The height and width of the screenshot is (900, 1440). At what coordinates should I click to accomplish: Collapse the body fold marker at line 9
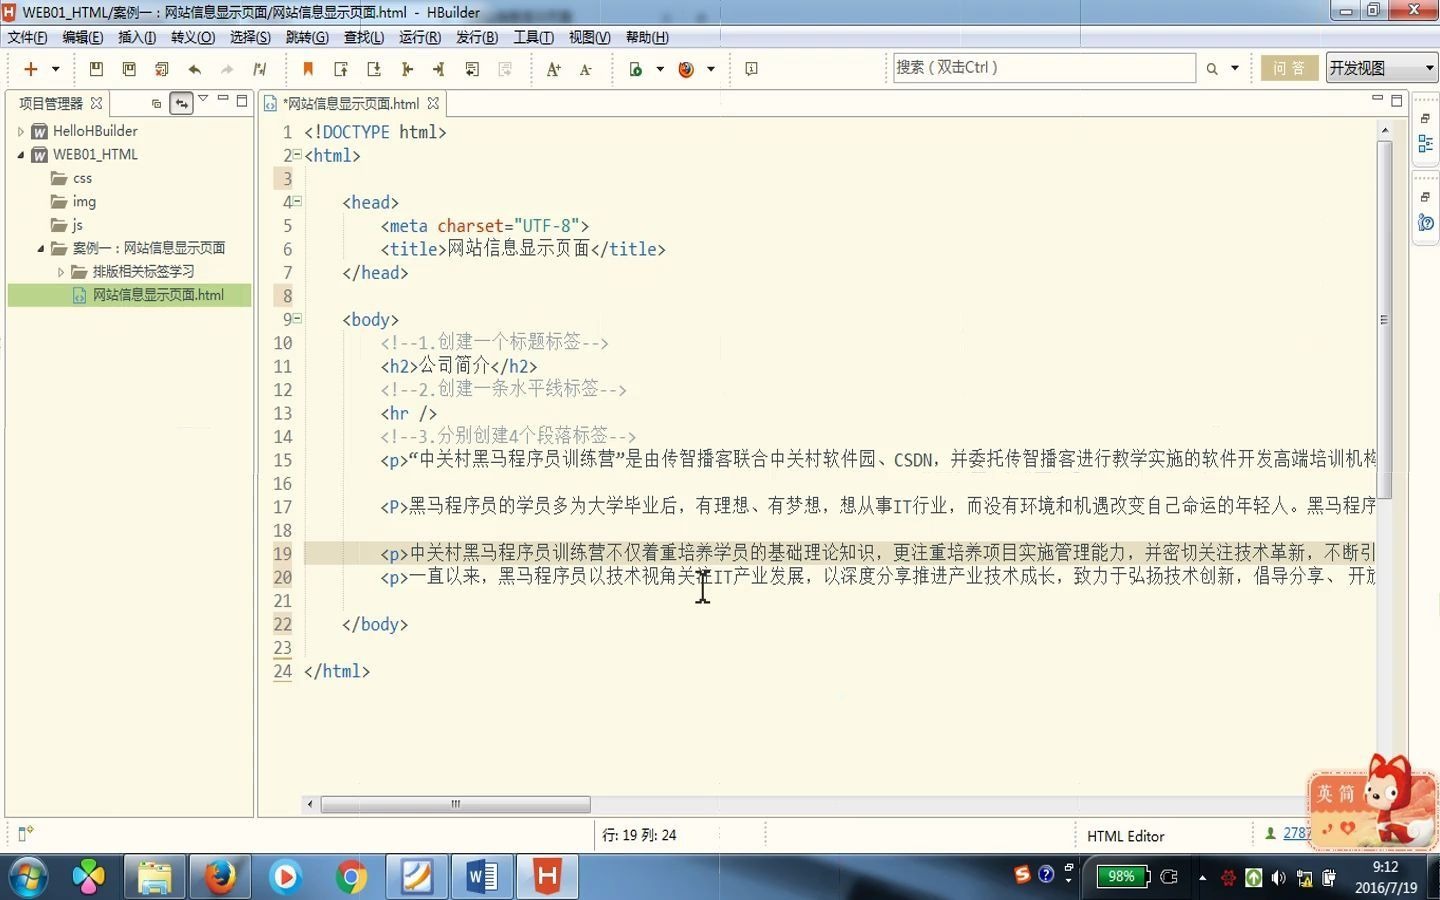point(297,319)
